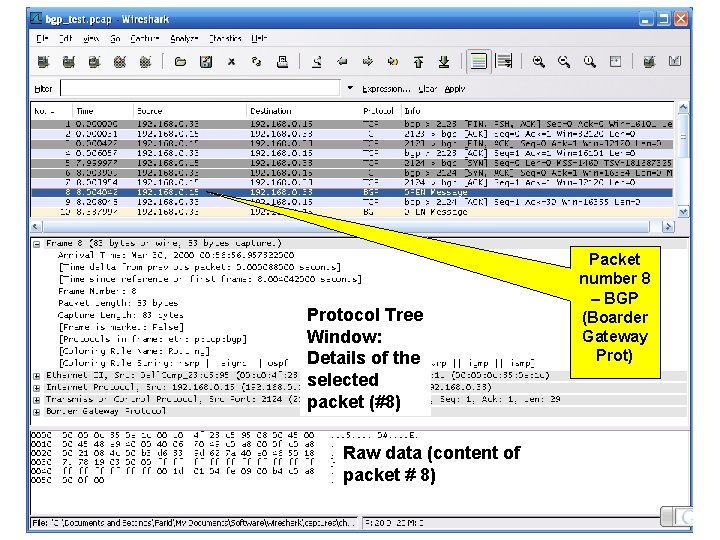The image size is (720, 540).
Task: Reload the capture file icon
Action: [257, 62]
